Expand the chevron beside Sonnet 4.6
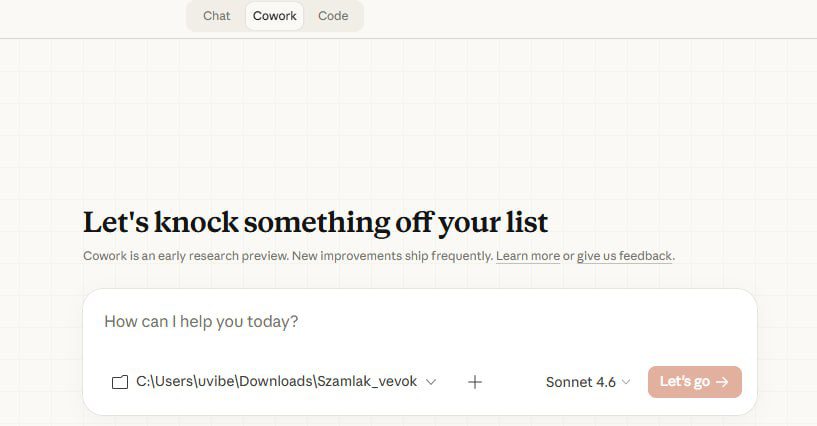The width and height of the screenshot is (817, 426). coord(626,382)
